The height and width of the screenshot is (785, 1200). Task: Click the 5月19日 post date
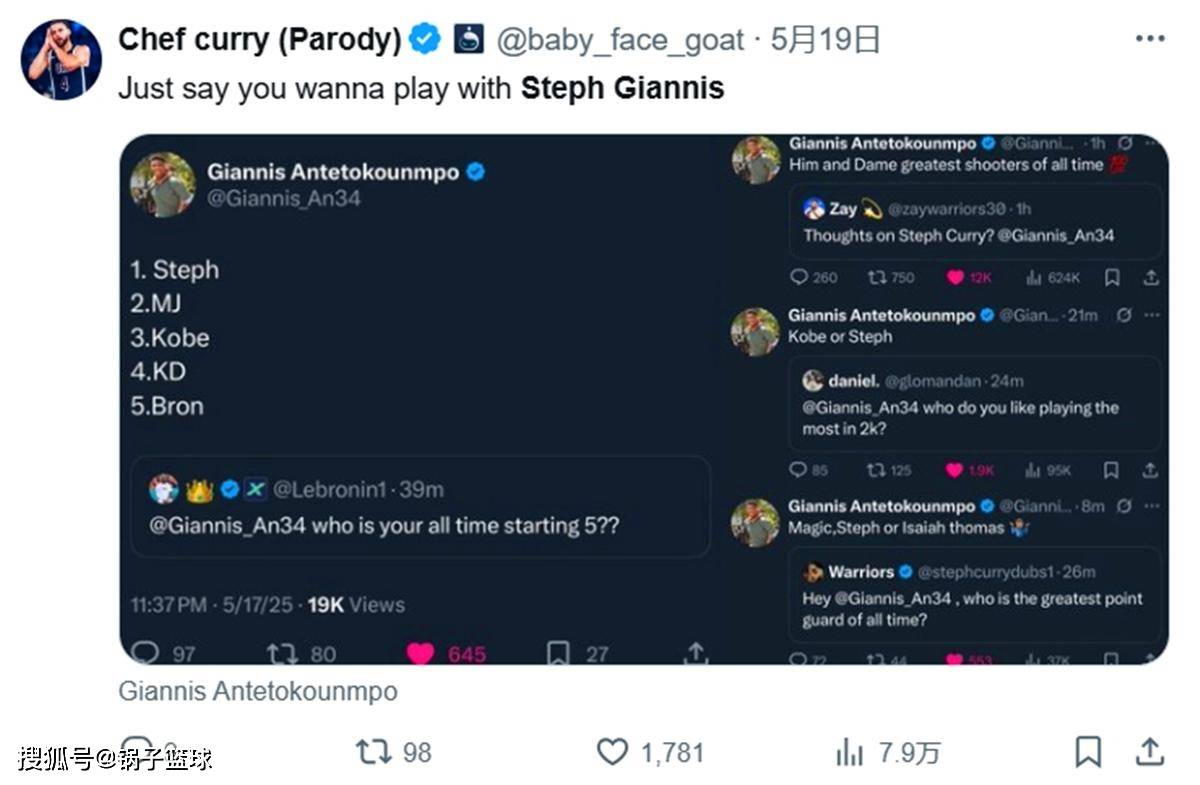[x=827, y=40]
